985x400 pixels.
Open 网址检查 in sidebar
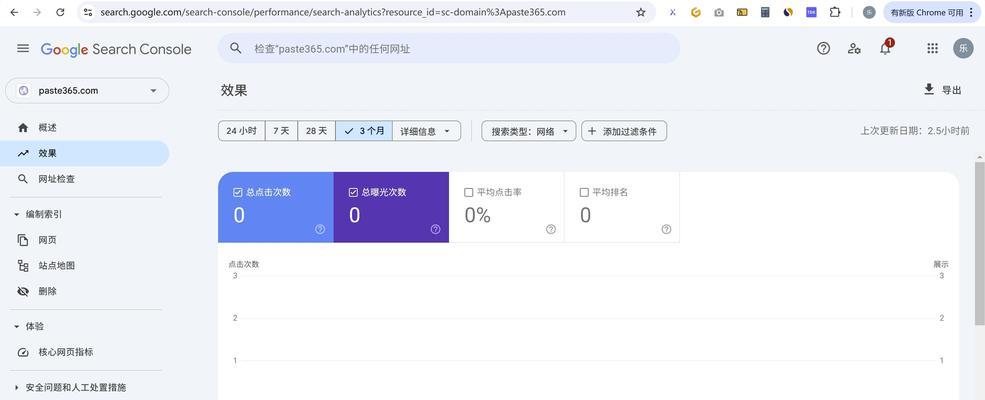(x=85, y=179)
